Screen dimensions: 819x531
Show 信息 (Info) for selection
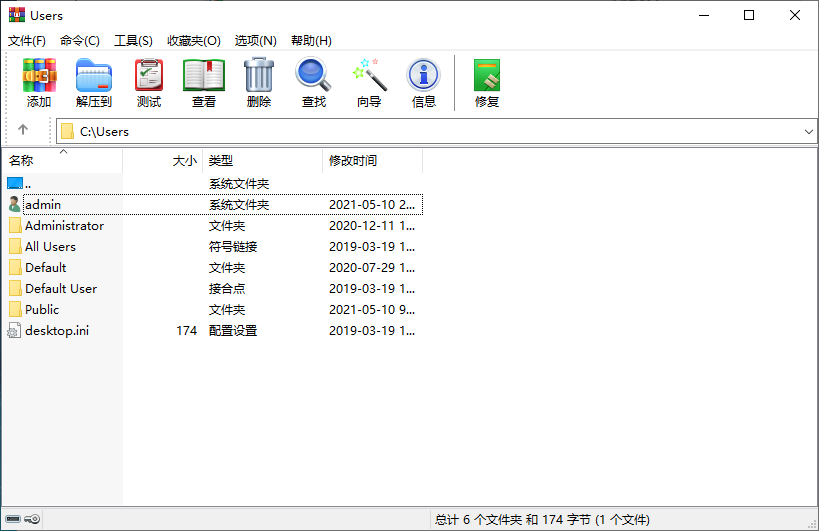424,82
